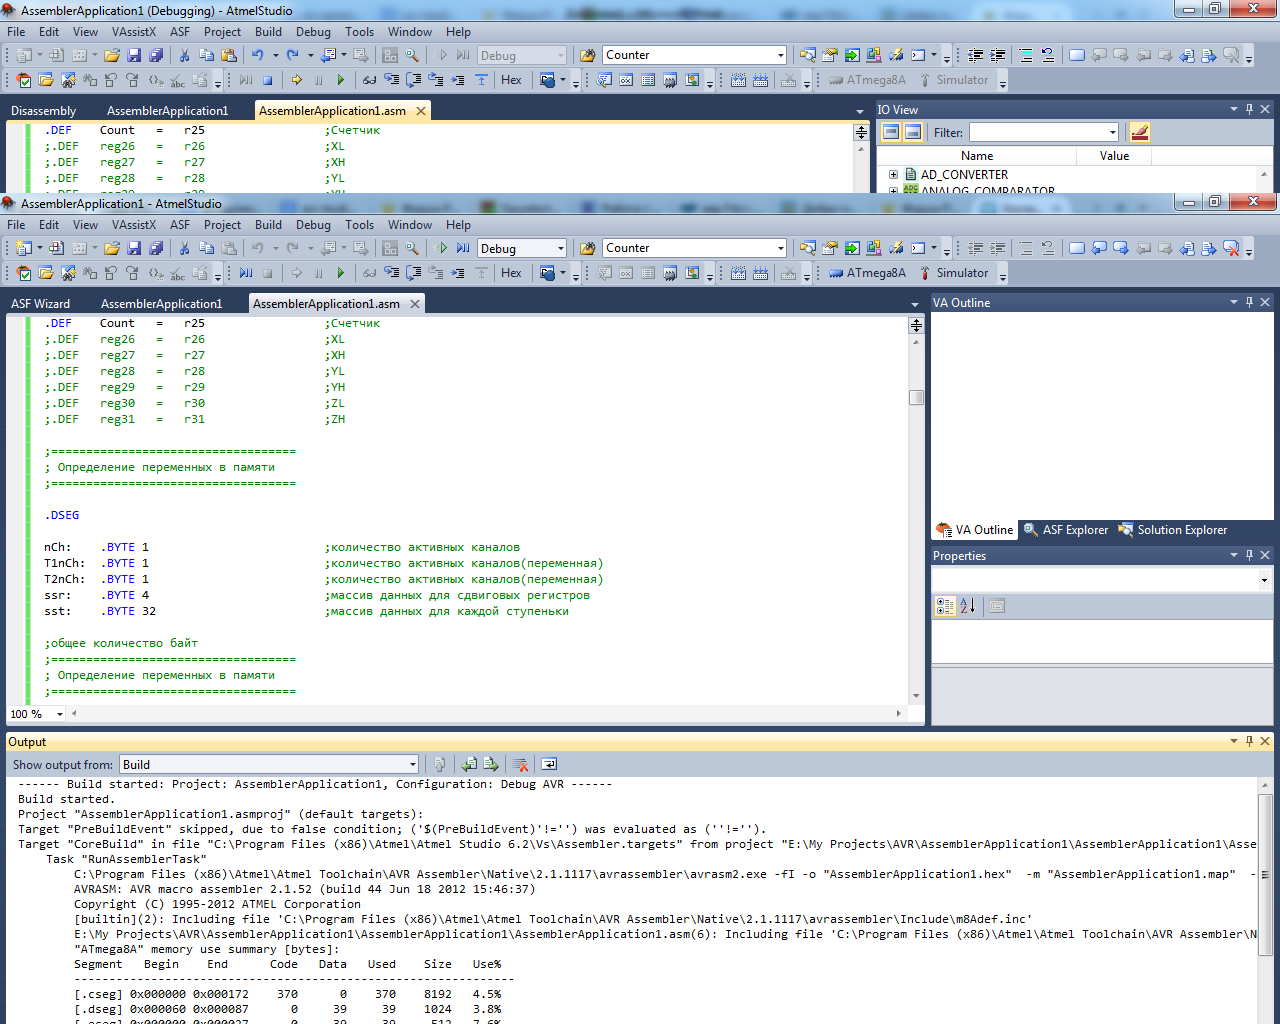This screenshot has height=1024, width=1280.
Task: Toggle Categorized view in Properties panel
Action: 945,605
